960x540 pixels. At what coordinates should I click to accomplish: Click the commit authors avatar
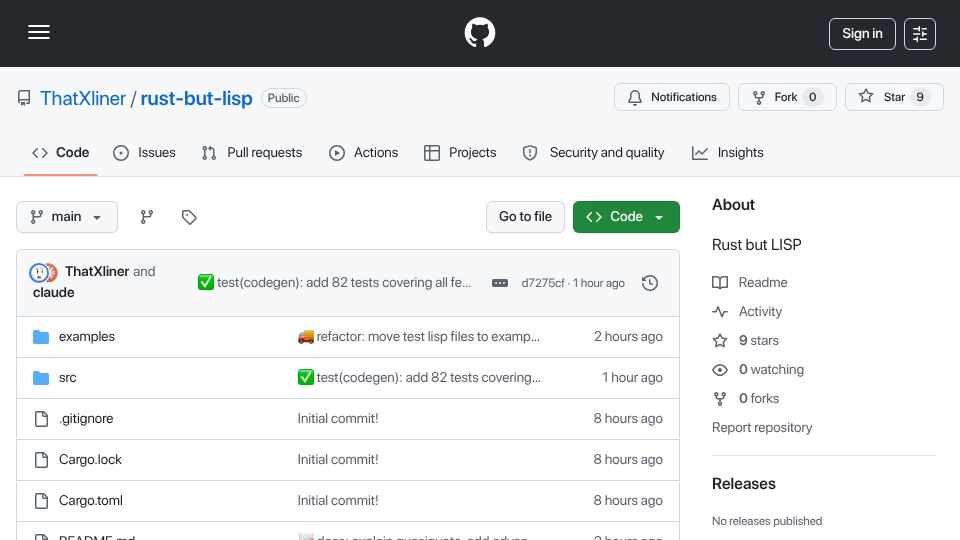(x=43, y=272)
